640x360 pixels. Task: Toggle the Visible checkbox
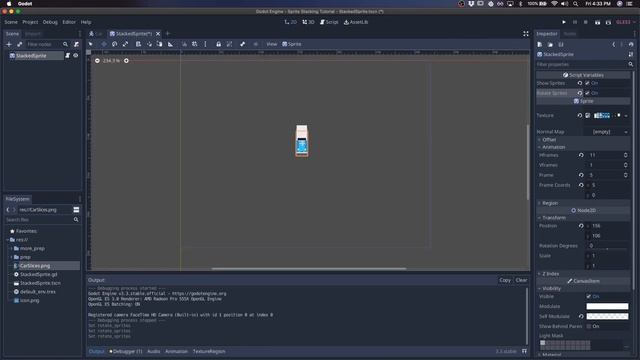click(589, 296)
